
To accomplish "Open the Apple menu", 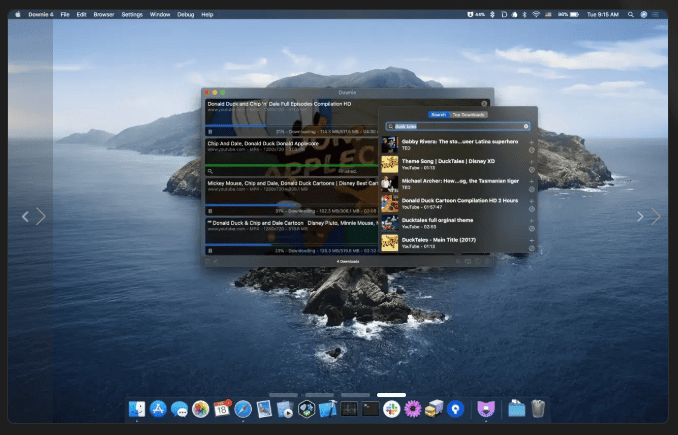I will (x=18, y=14).
